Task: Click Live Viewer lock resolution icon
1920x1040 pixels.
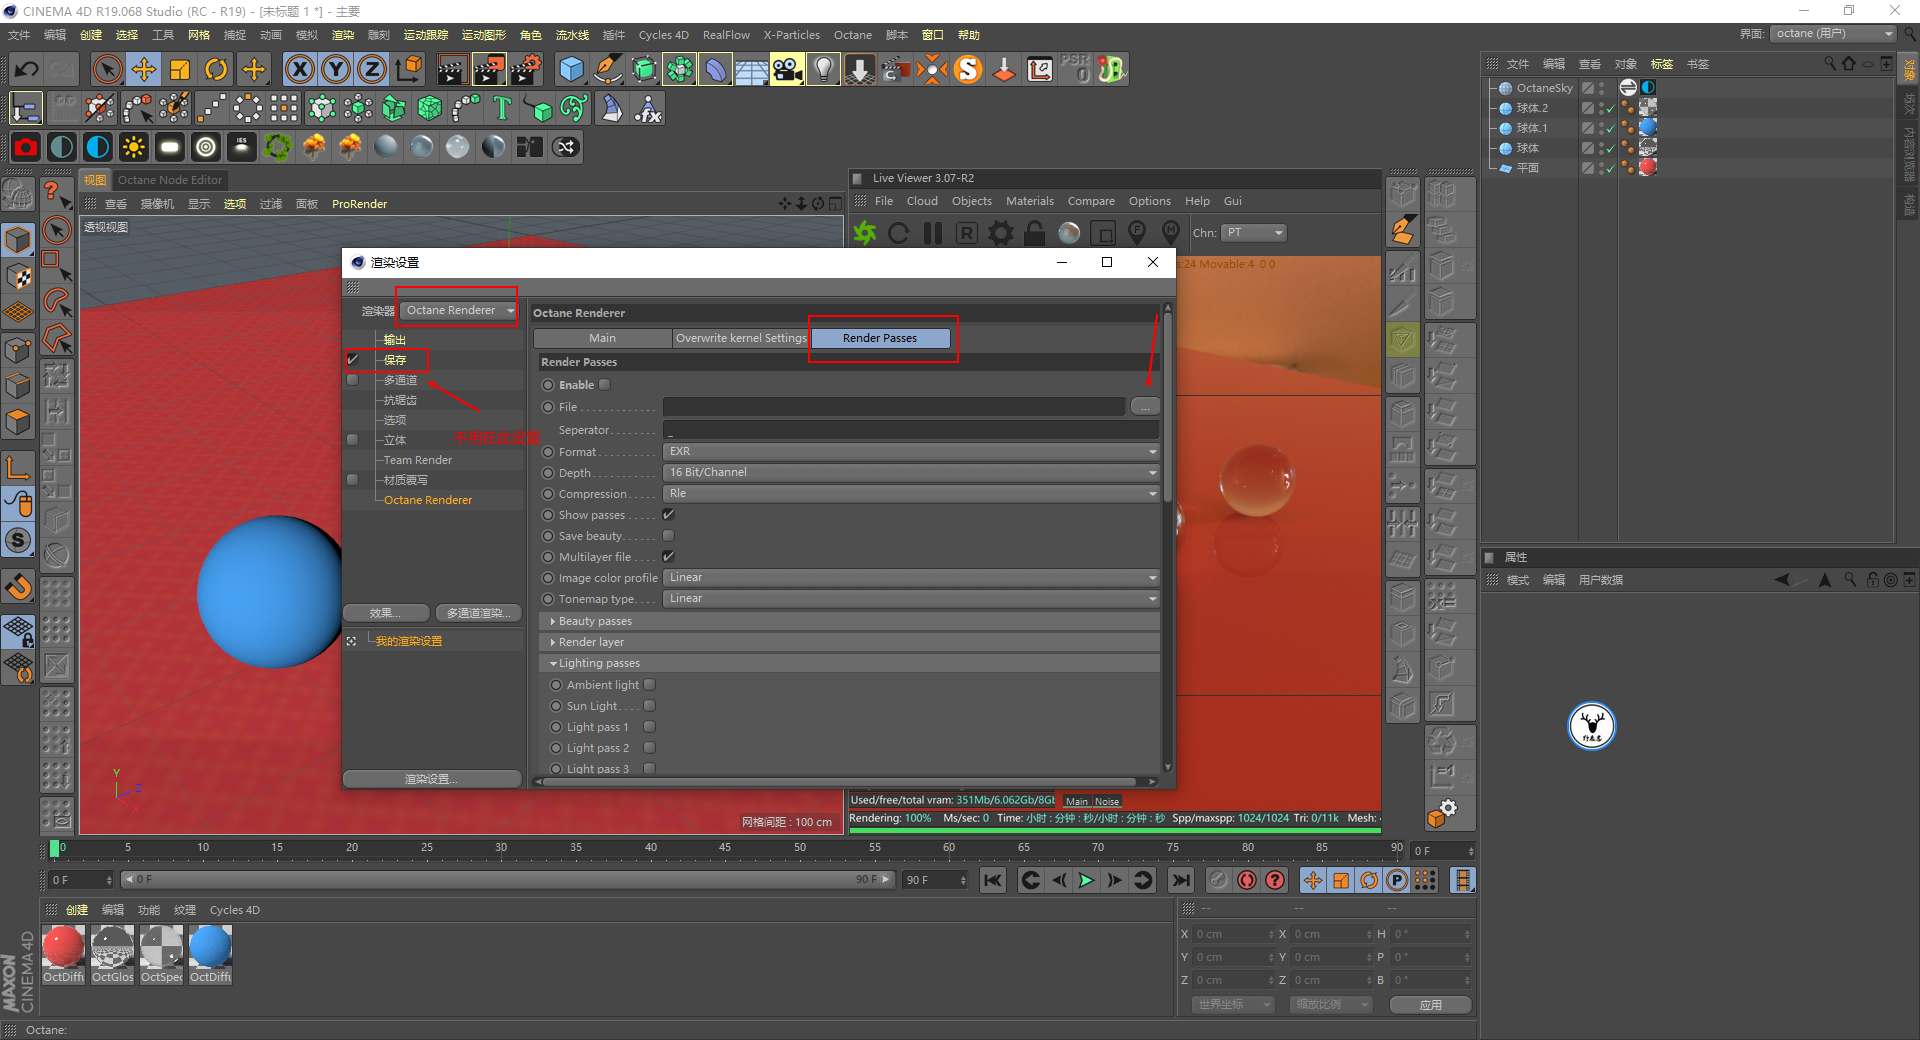Action: pyautogui.click(x=1034, y=233)
